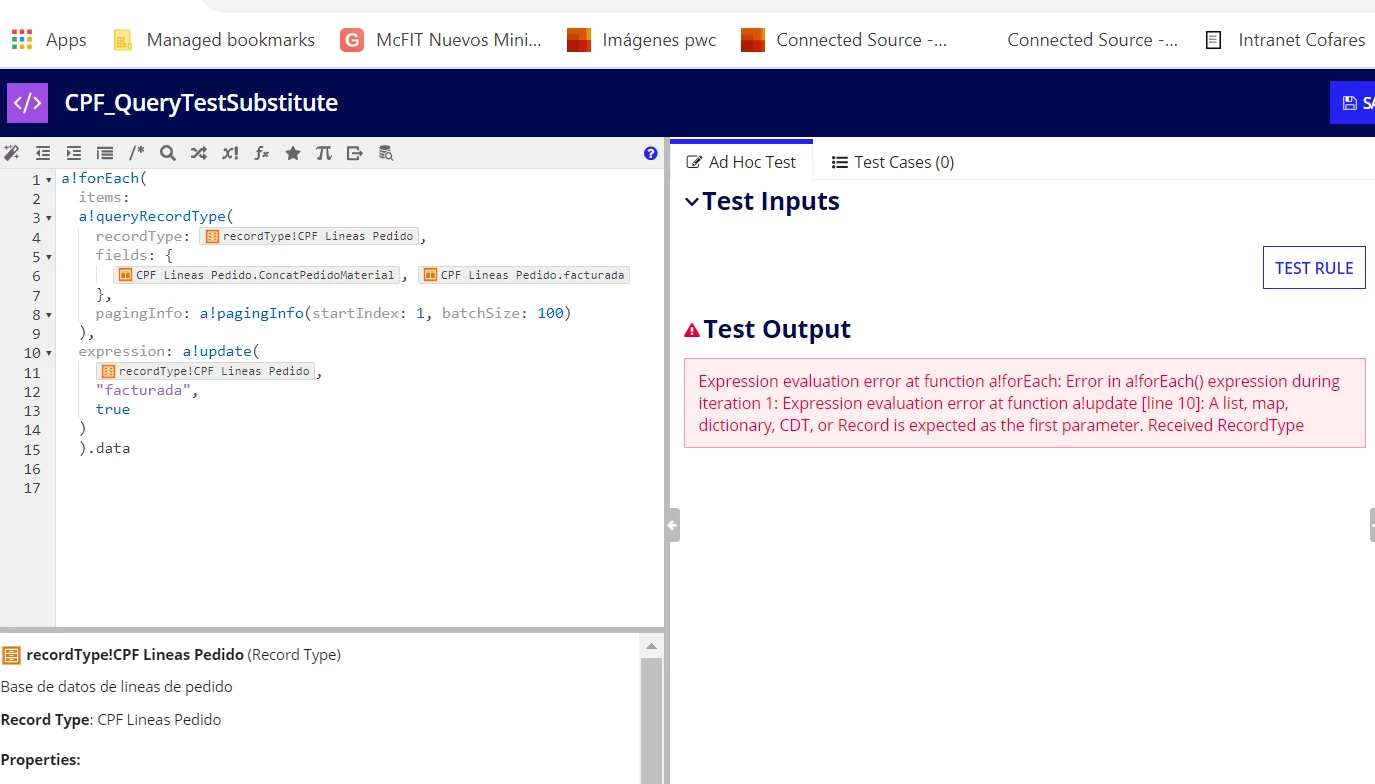
Task: Click the TEST RULE button
Action: tap(1314, 268)
